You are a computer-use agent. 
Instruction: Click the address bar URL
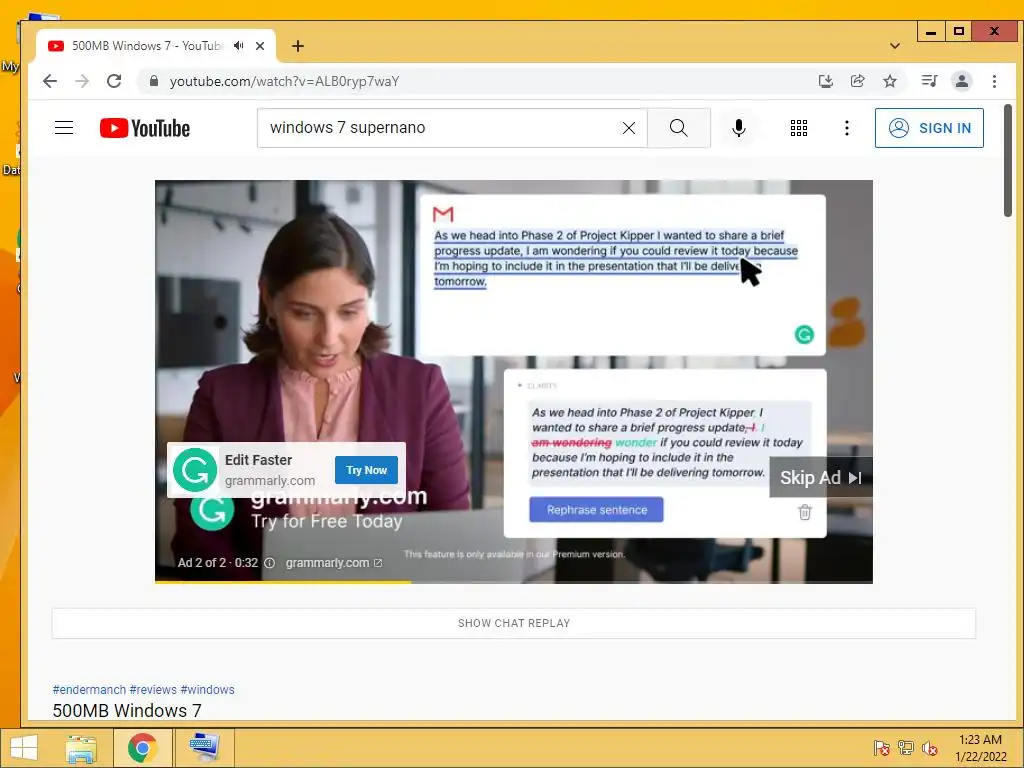[x=284, y=81]
